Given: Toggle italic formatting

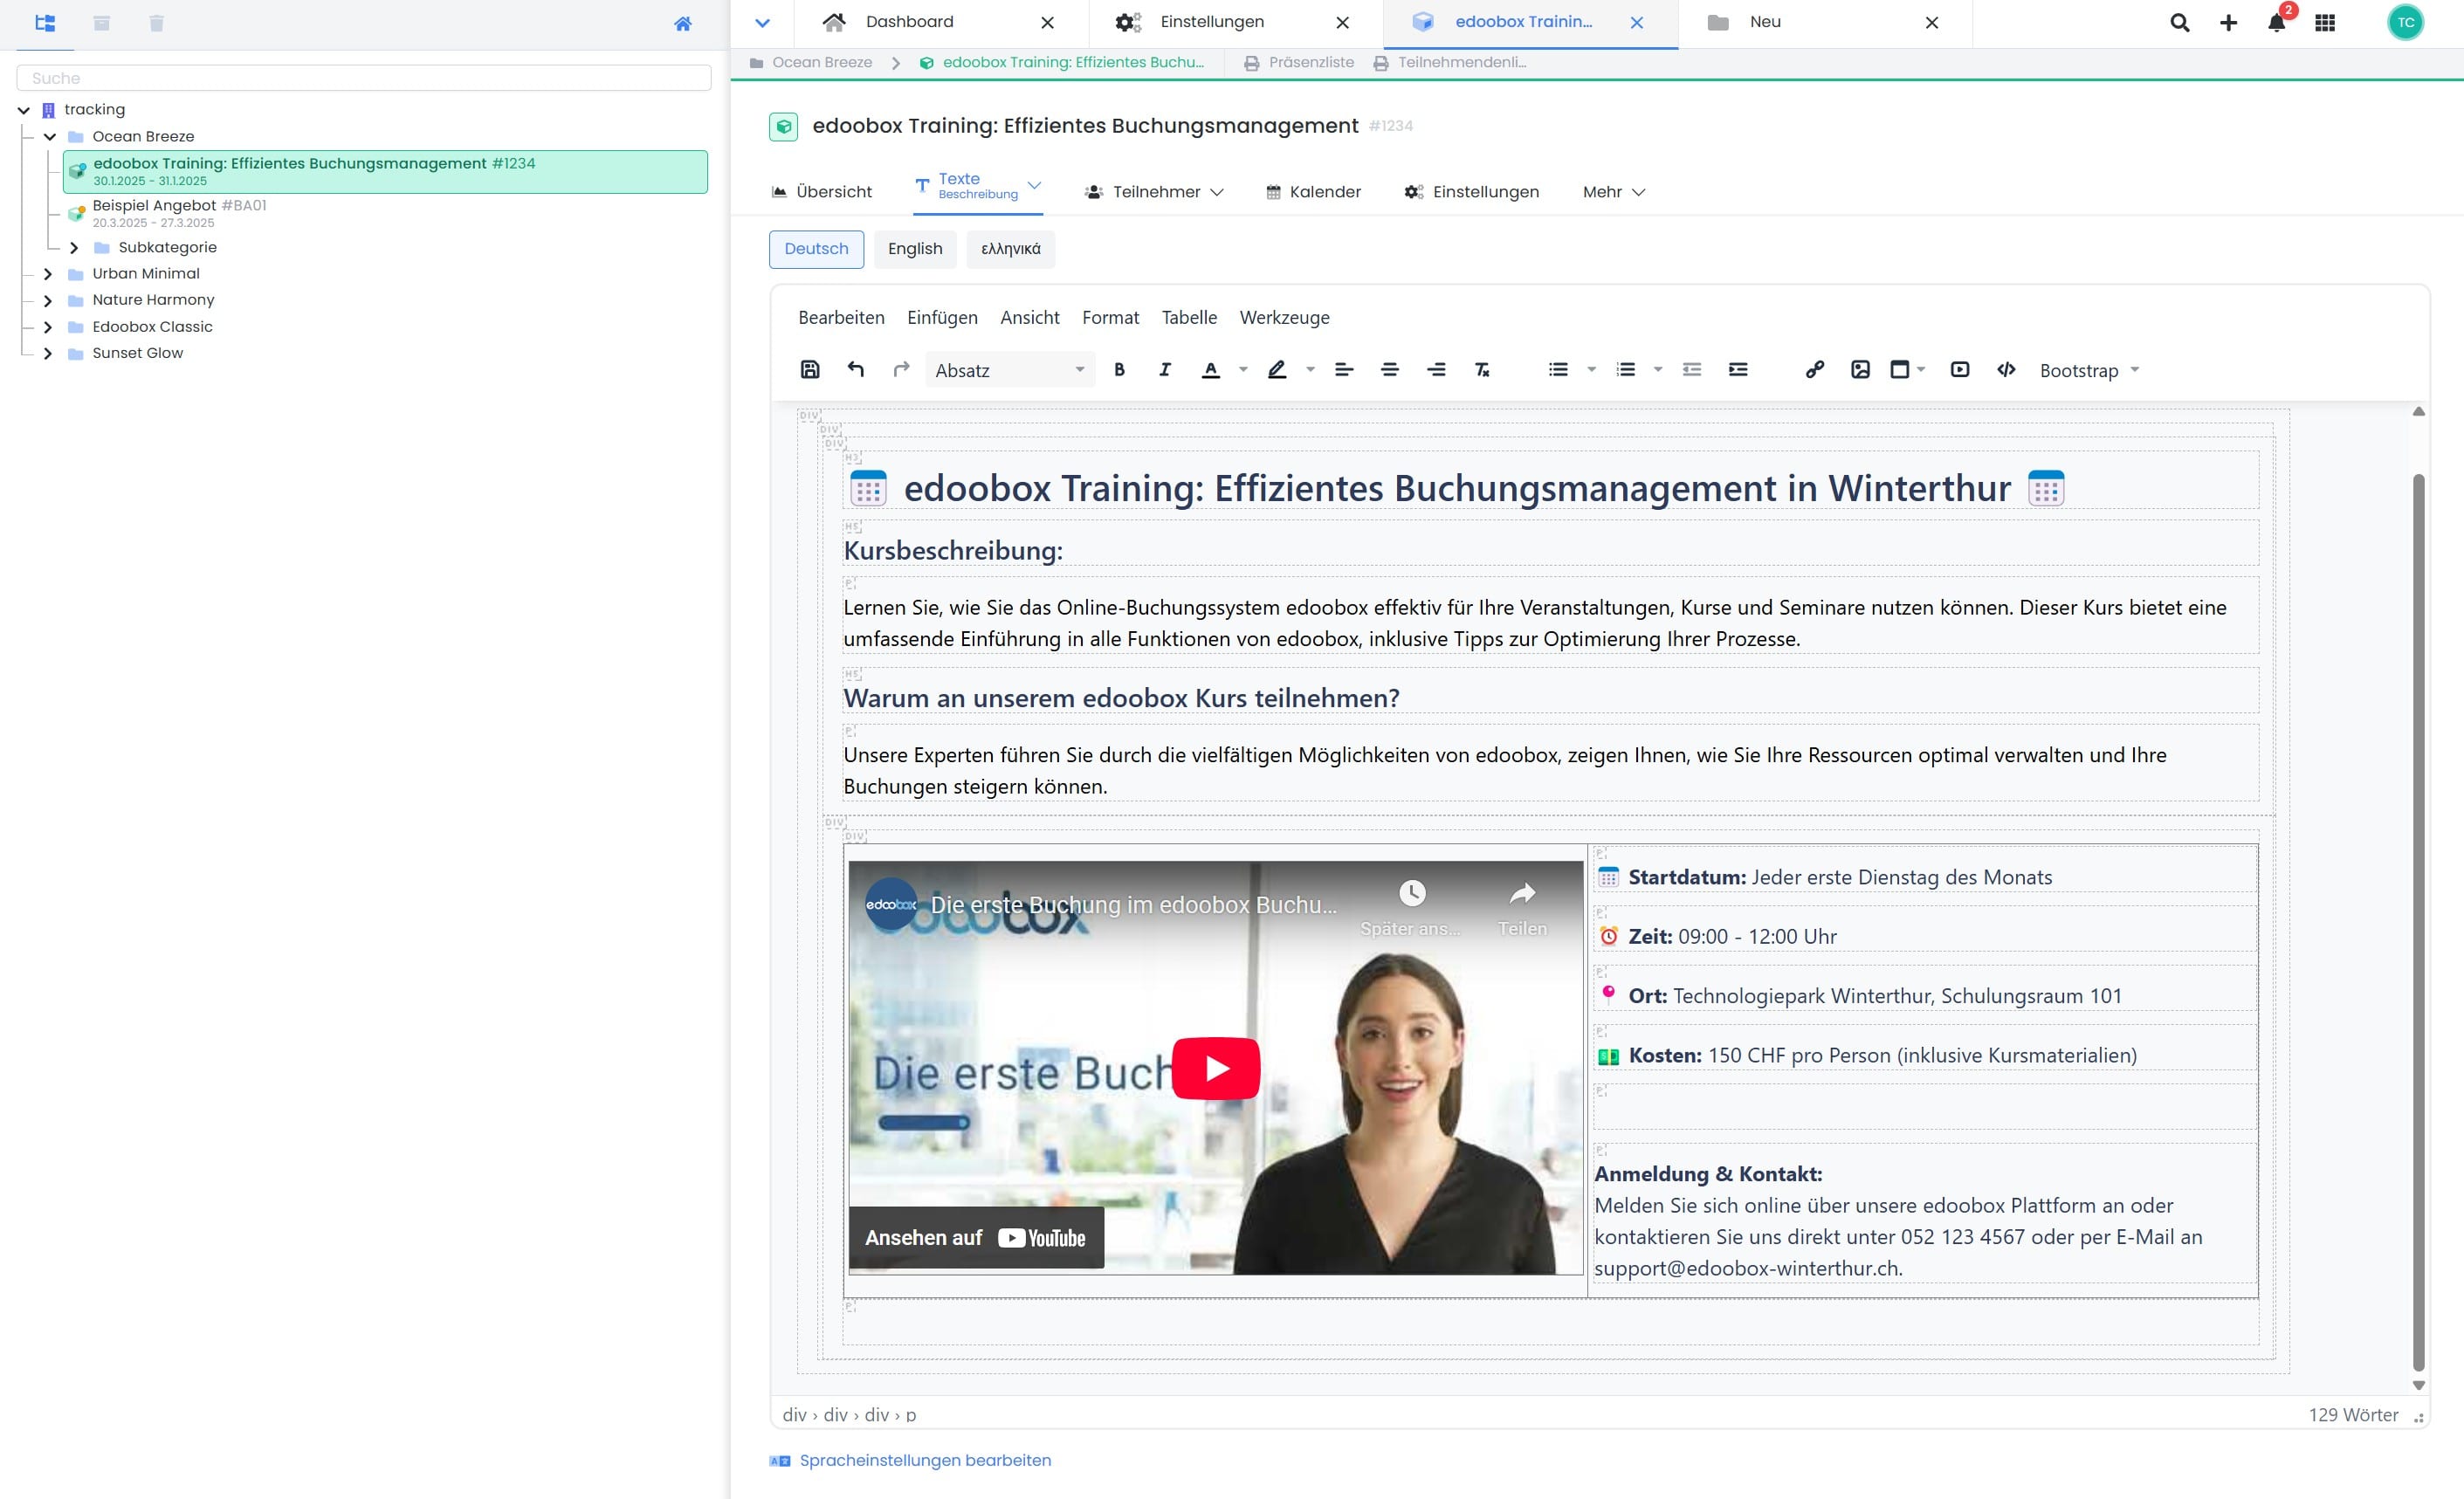Looking at the screenshot, I should (x=1165, y=370).
